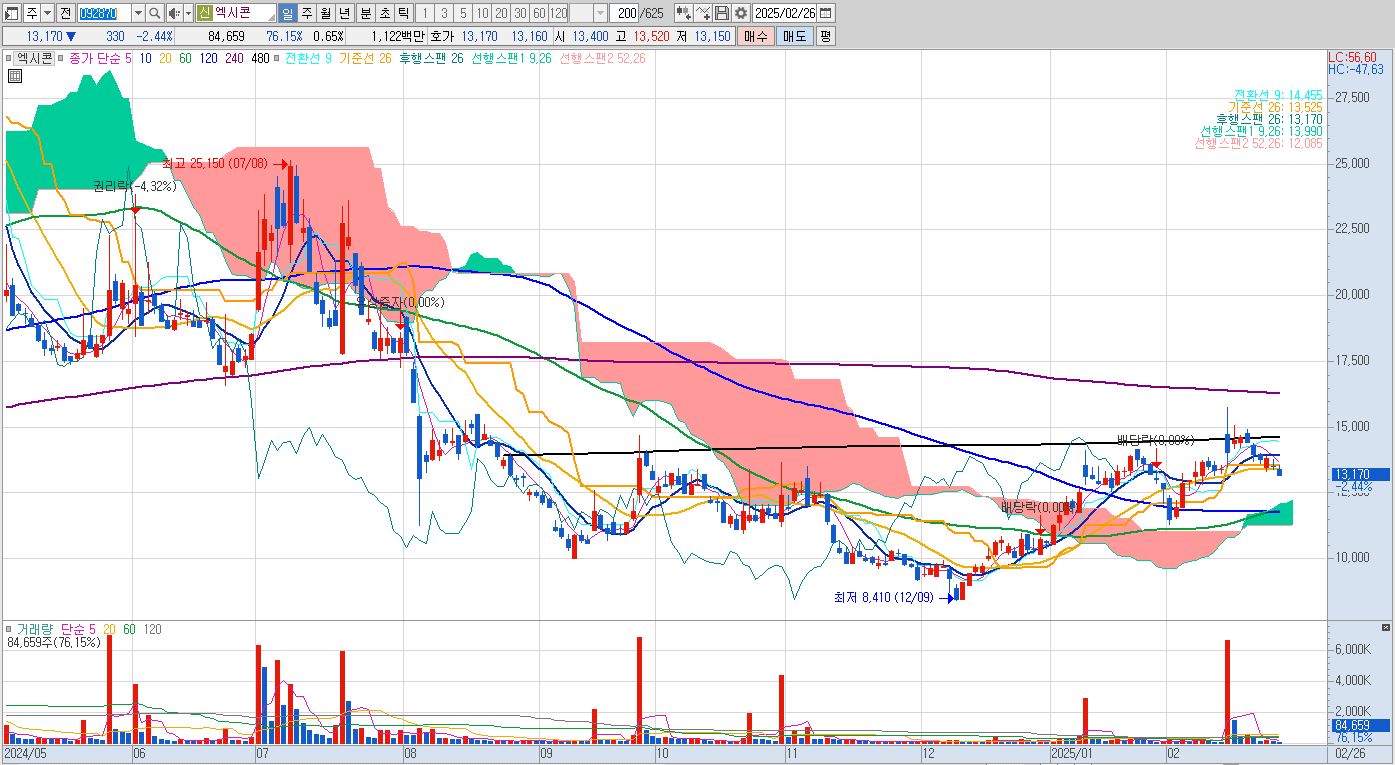Select the 10 interval preset
This screenshot has width=1395, height=765.
point(482,13)
